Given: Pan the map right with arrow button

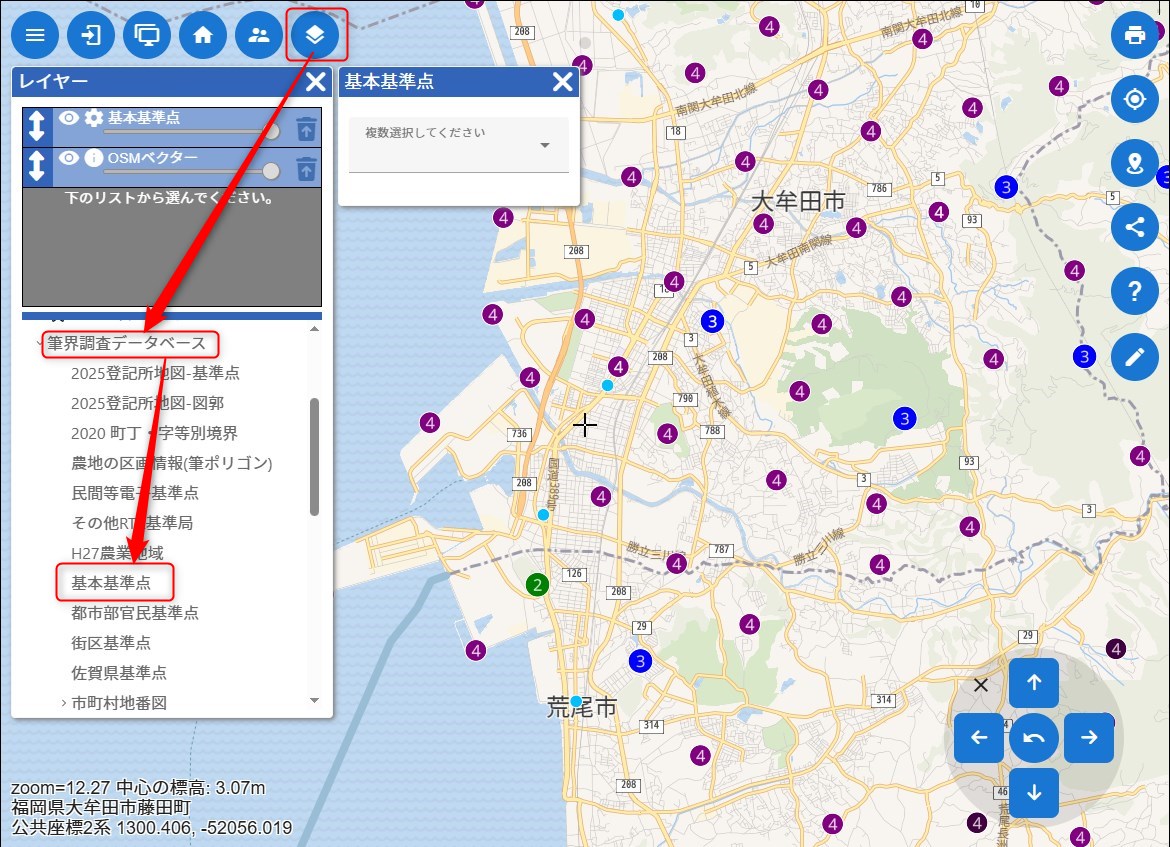Looking at the screenshot, I should pos(1089,738).
